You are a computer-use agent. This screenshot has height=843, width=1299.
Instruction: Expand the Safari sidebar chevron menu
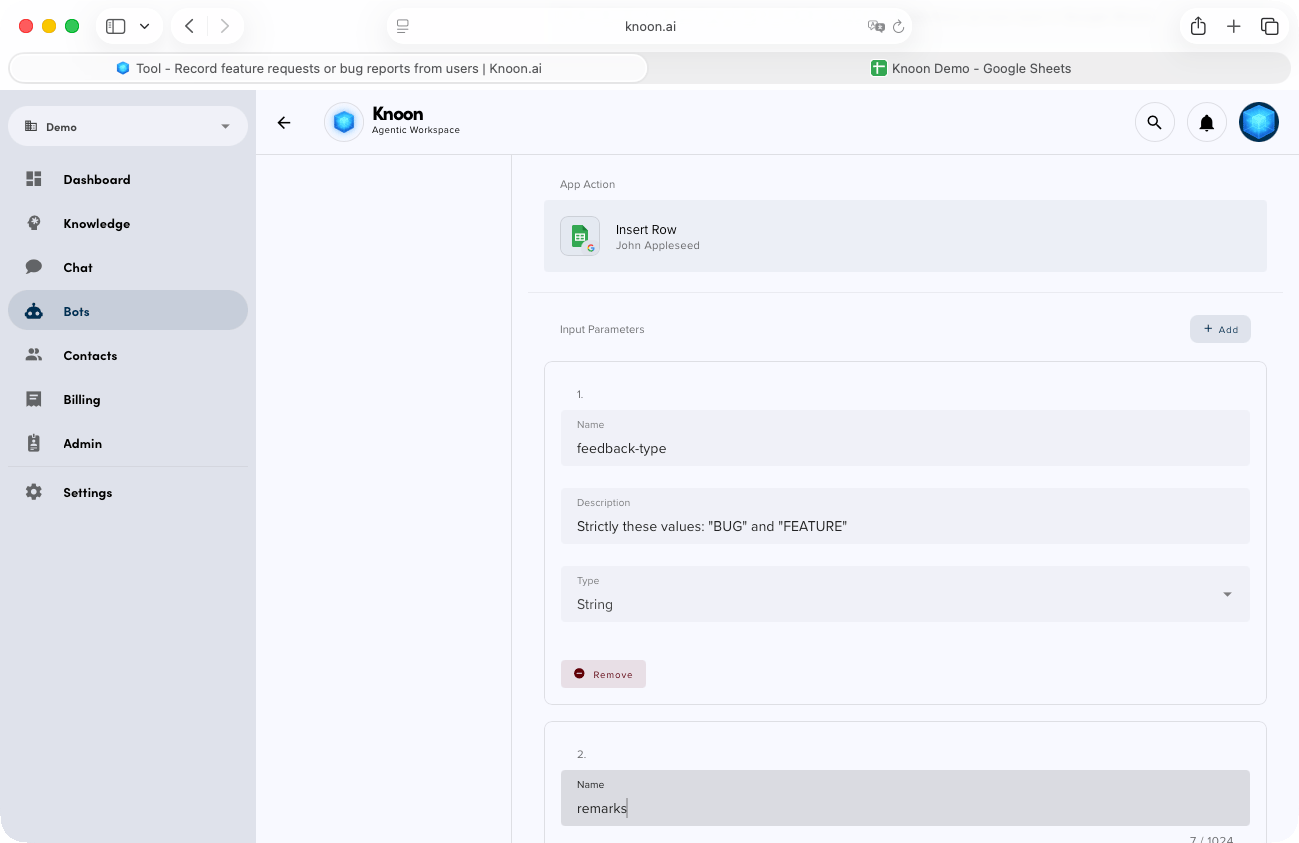(x=144, y=27)
